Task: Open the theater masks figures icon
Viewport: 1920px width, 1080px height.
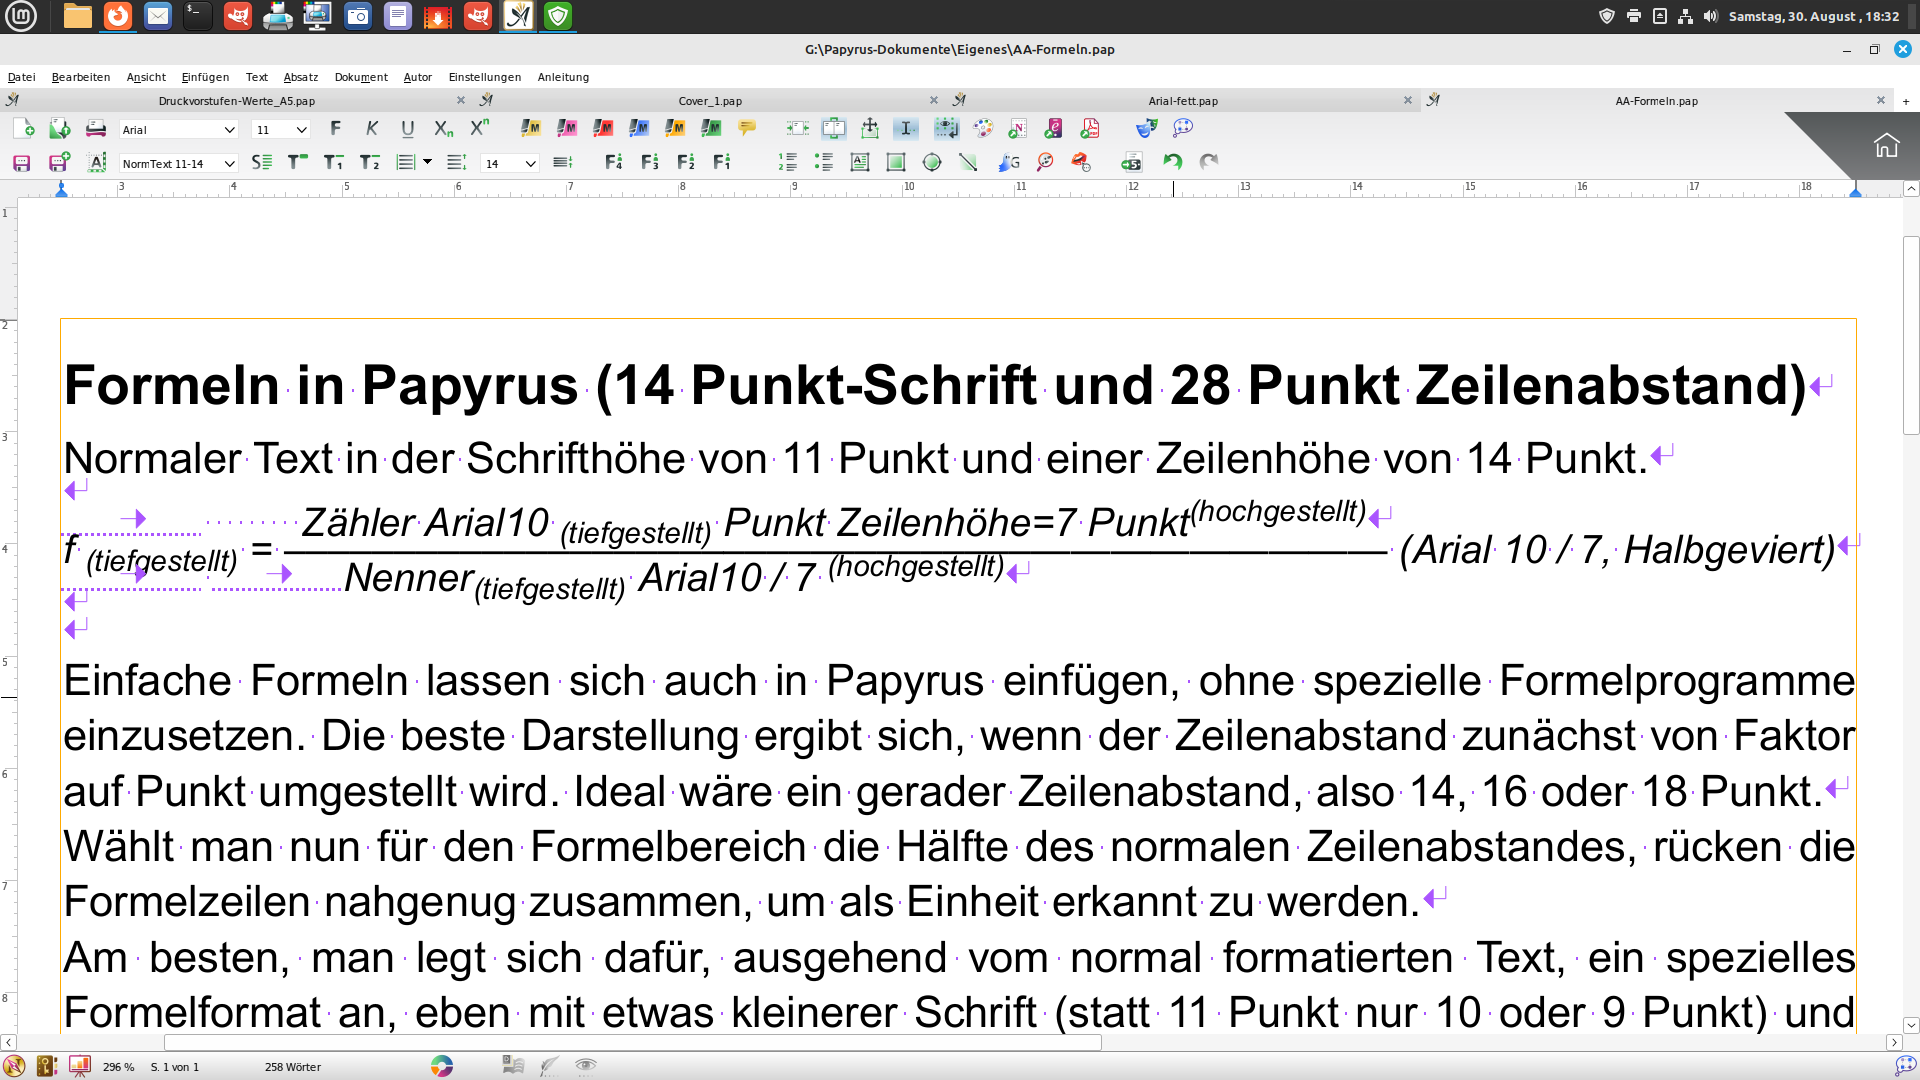Action: pos(1146,128)
